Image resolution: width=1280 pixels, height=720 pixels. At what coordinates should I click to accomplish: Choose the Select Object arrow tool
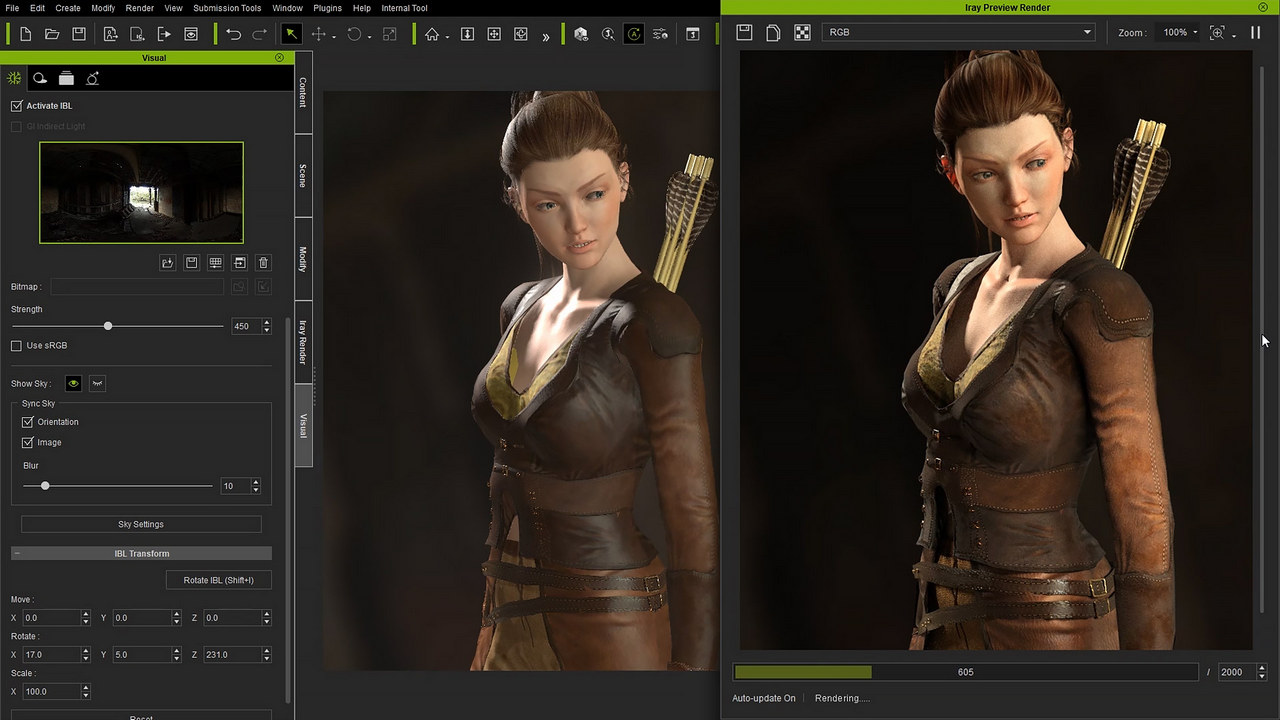[x=291, y=34]
